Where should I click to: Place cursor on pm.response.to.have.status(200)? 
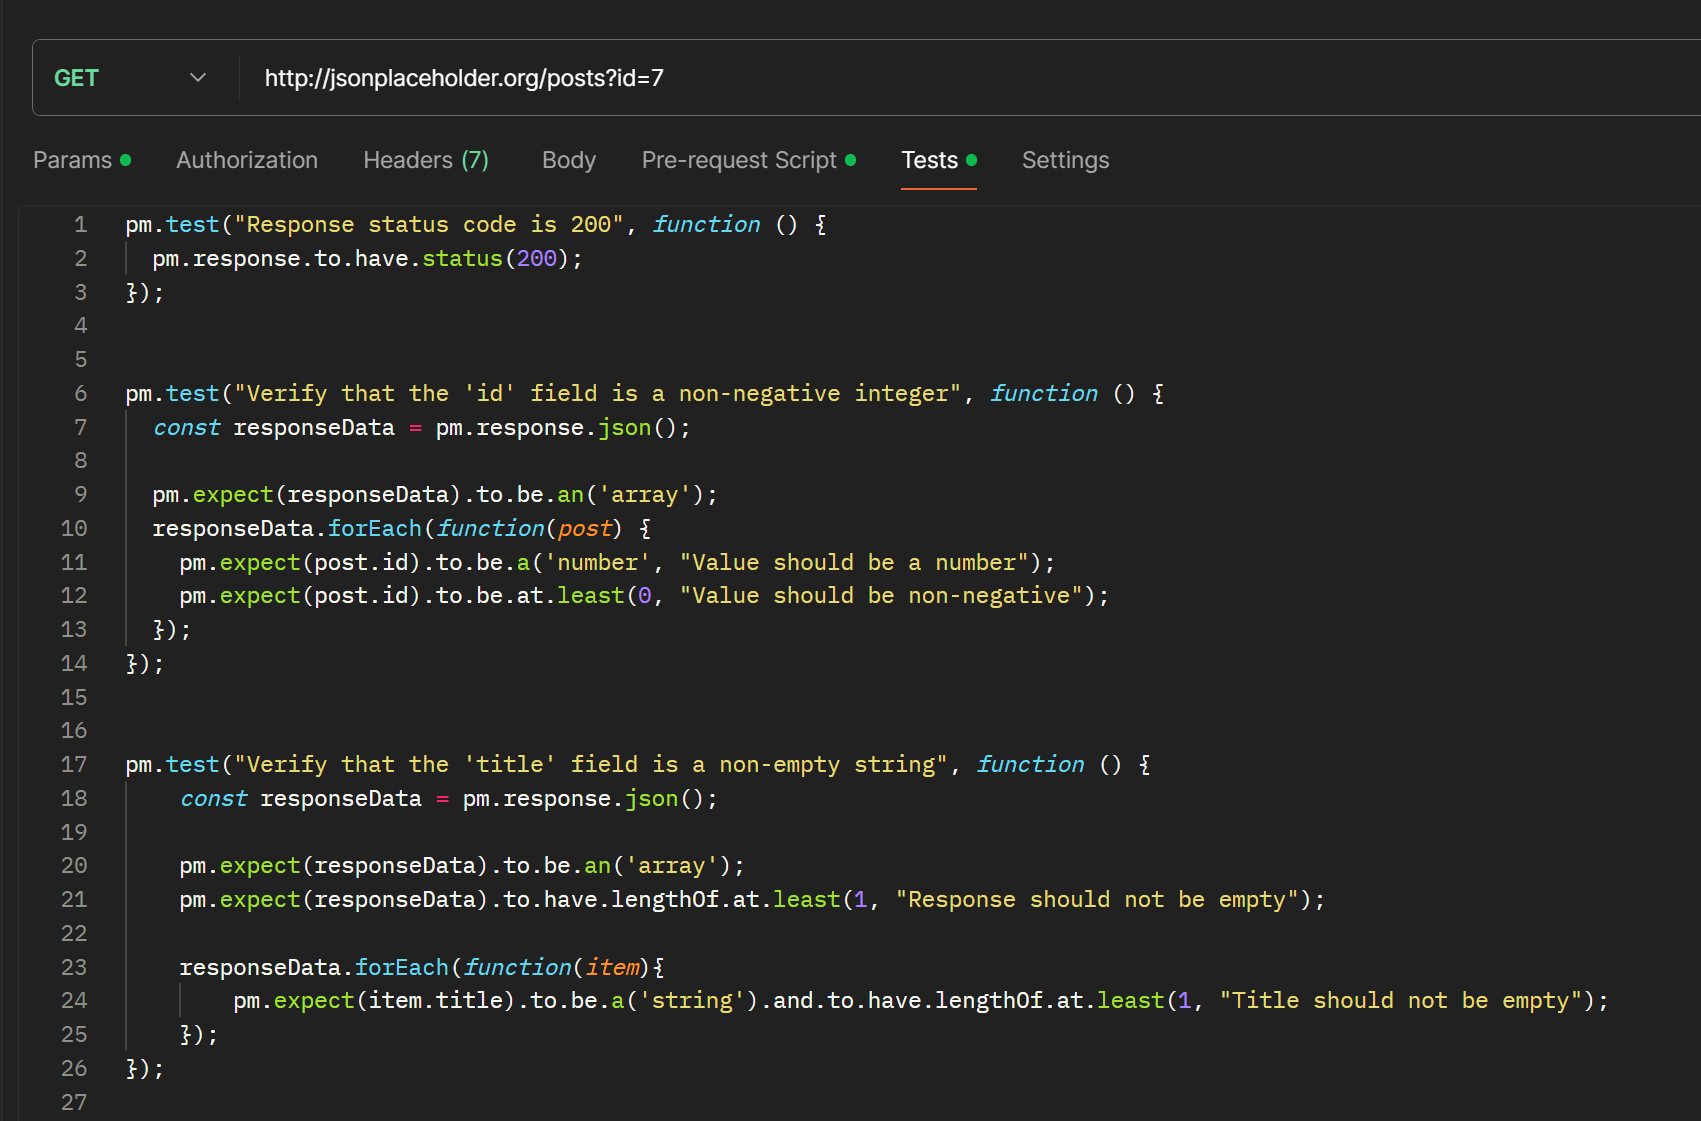[365, 258]
